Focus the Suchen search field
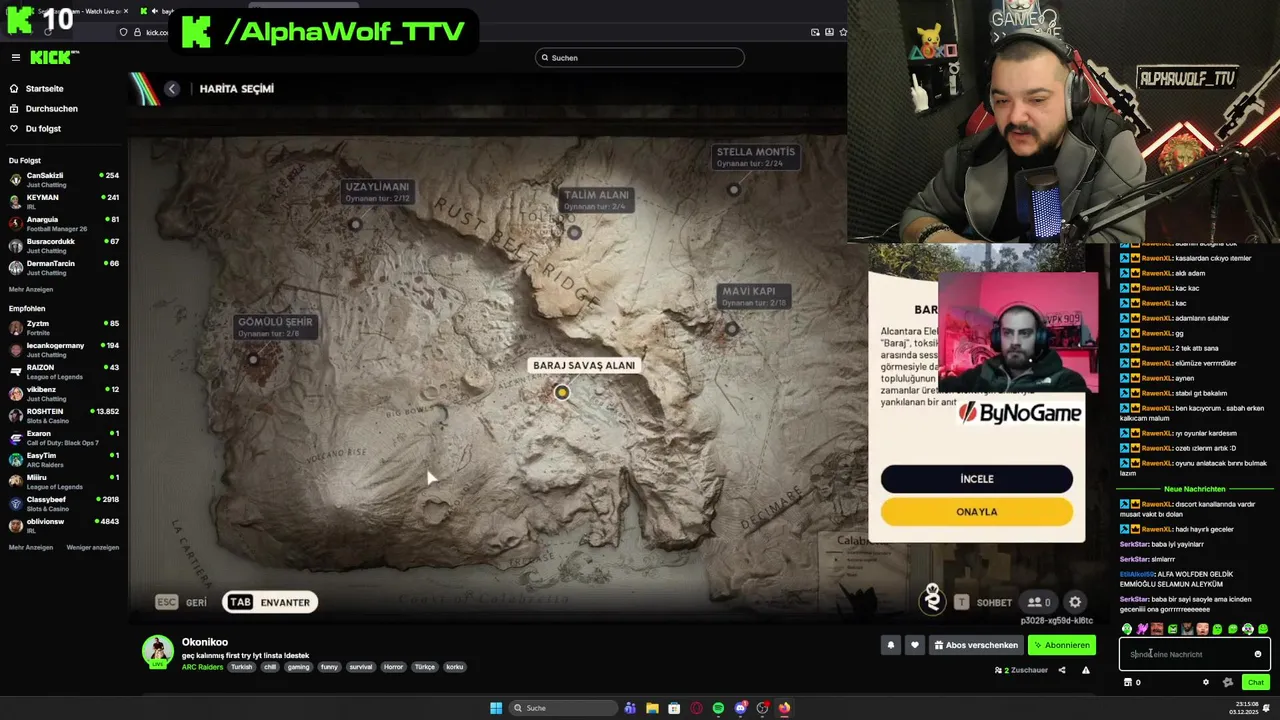The height and width of the screenshot is (720, 1280). pos(640,58)
